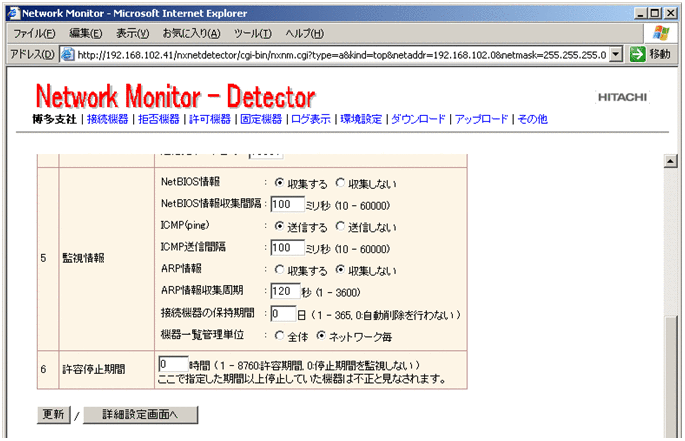685x441 pixels.
Task: Click the 移動 go button label
Action: tap(660, 54)
